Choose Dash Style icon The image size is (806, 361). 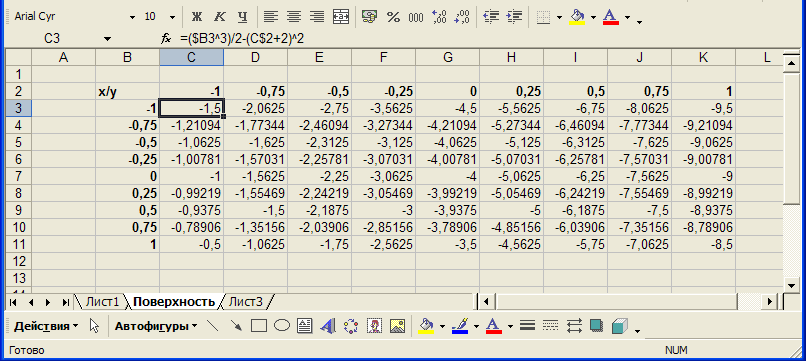pos(551,326)
